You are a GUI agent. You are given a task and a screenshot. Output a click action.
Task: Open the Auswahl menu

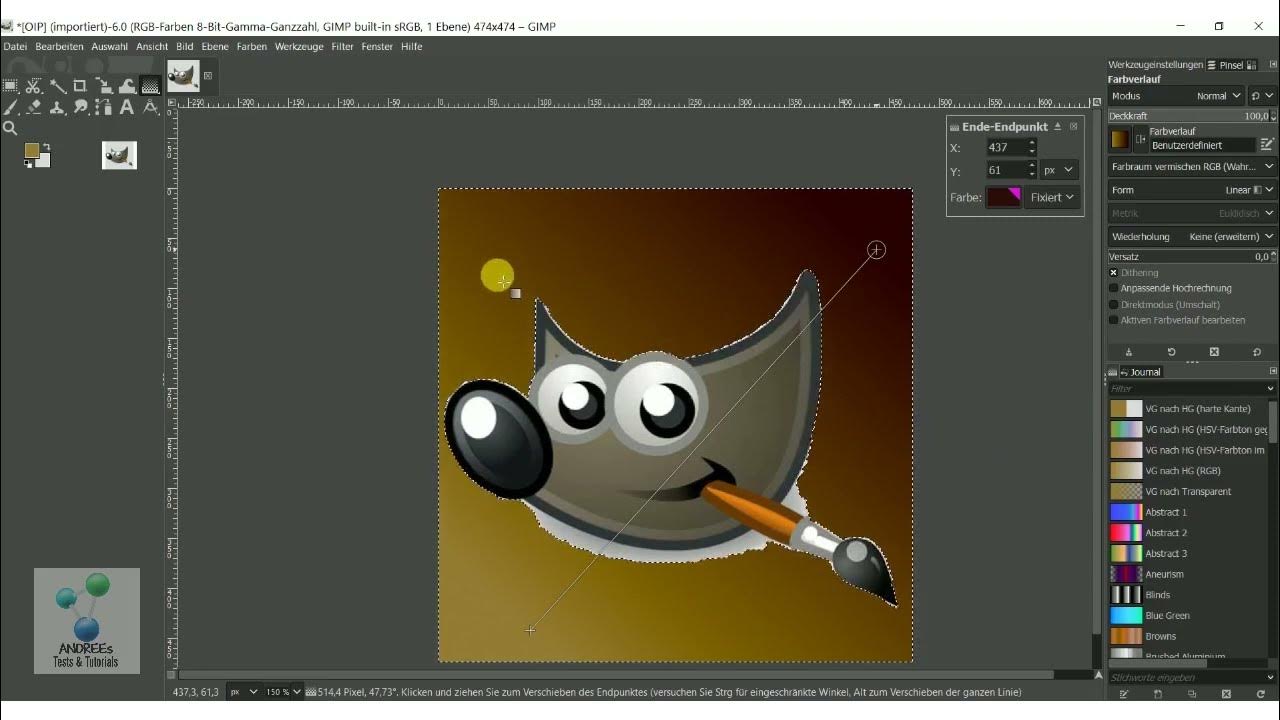pos(110,46)
